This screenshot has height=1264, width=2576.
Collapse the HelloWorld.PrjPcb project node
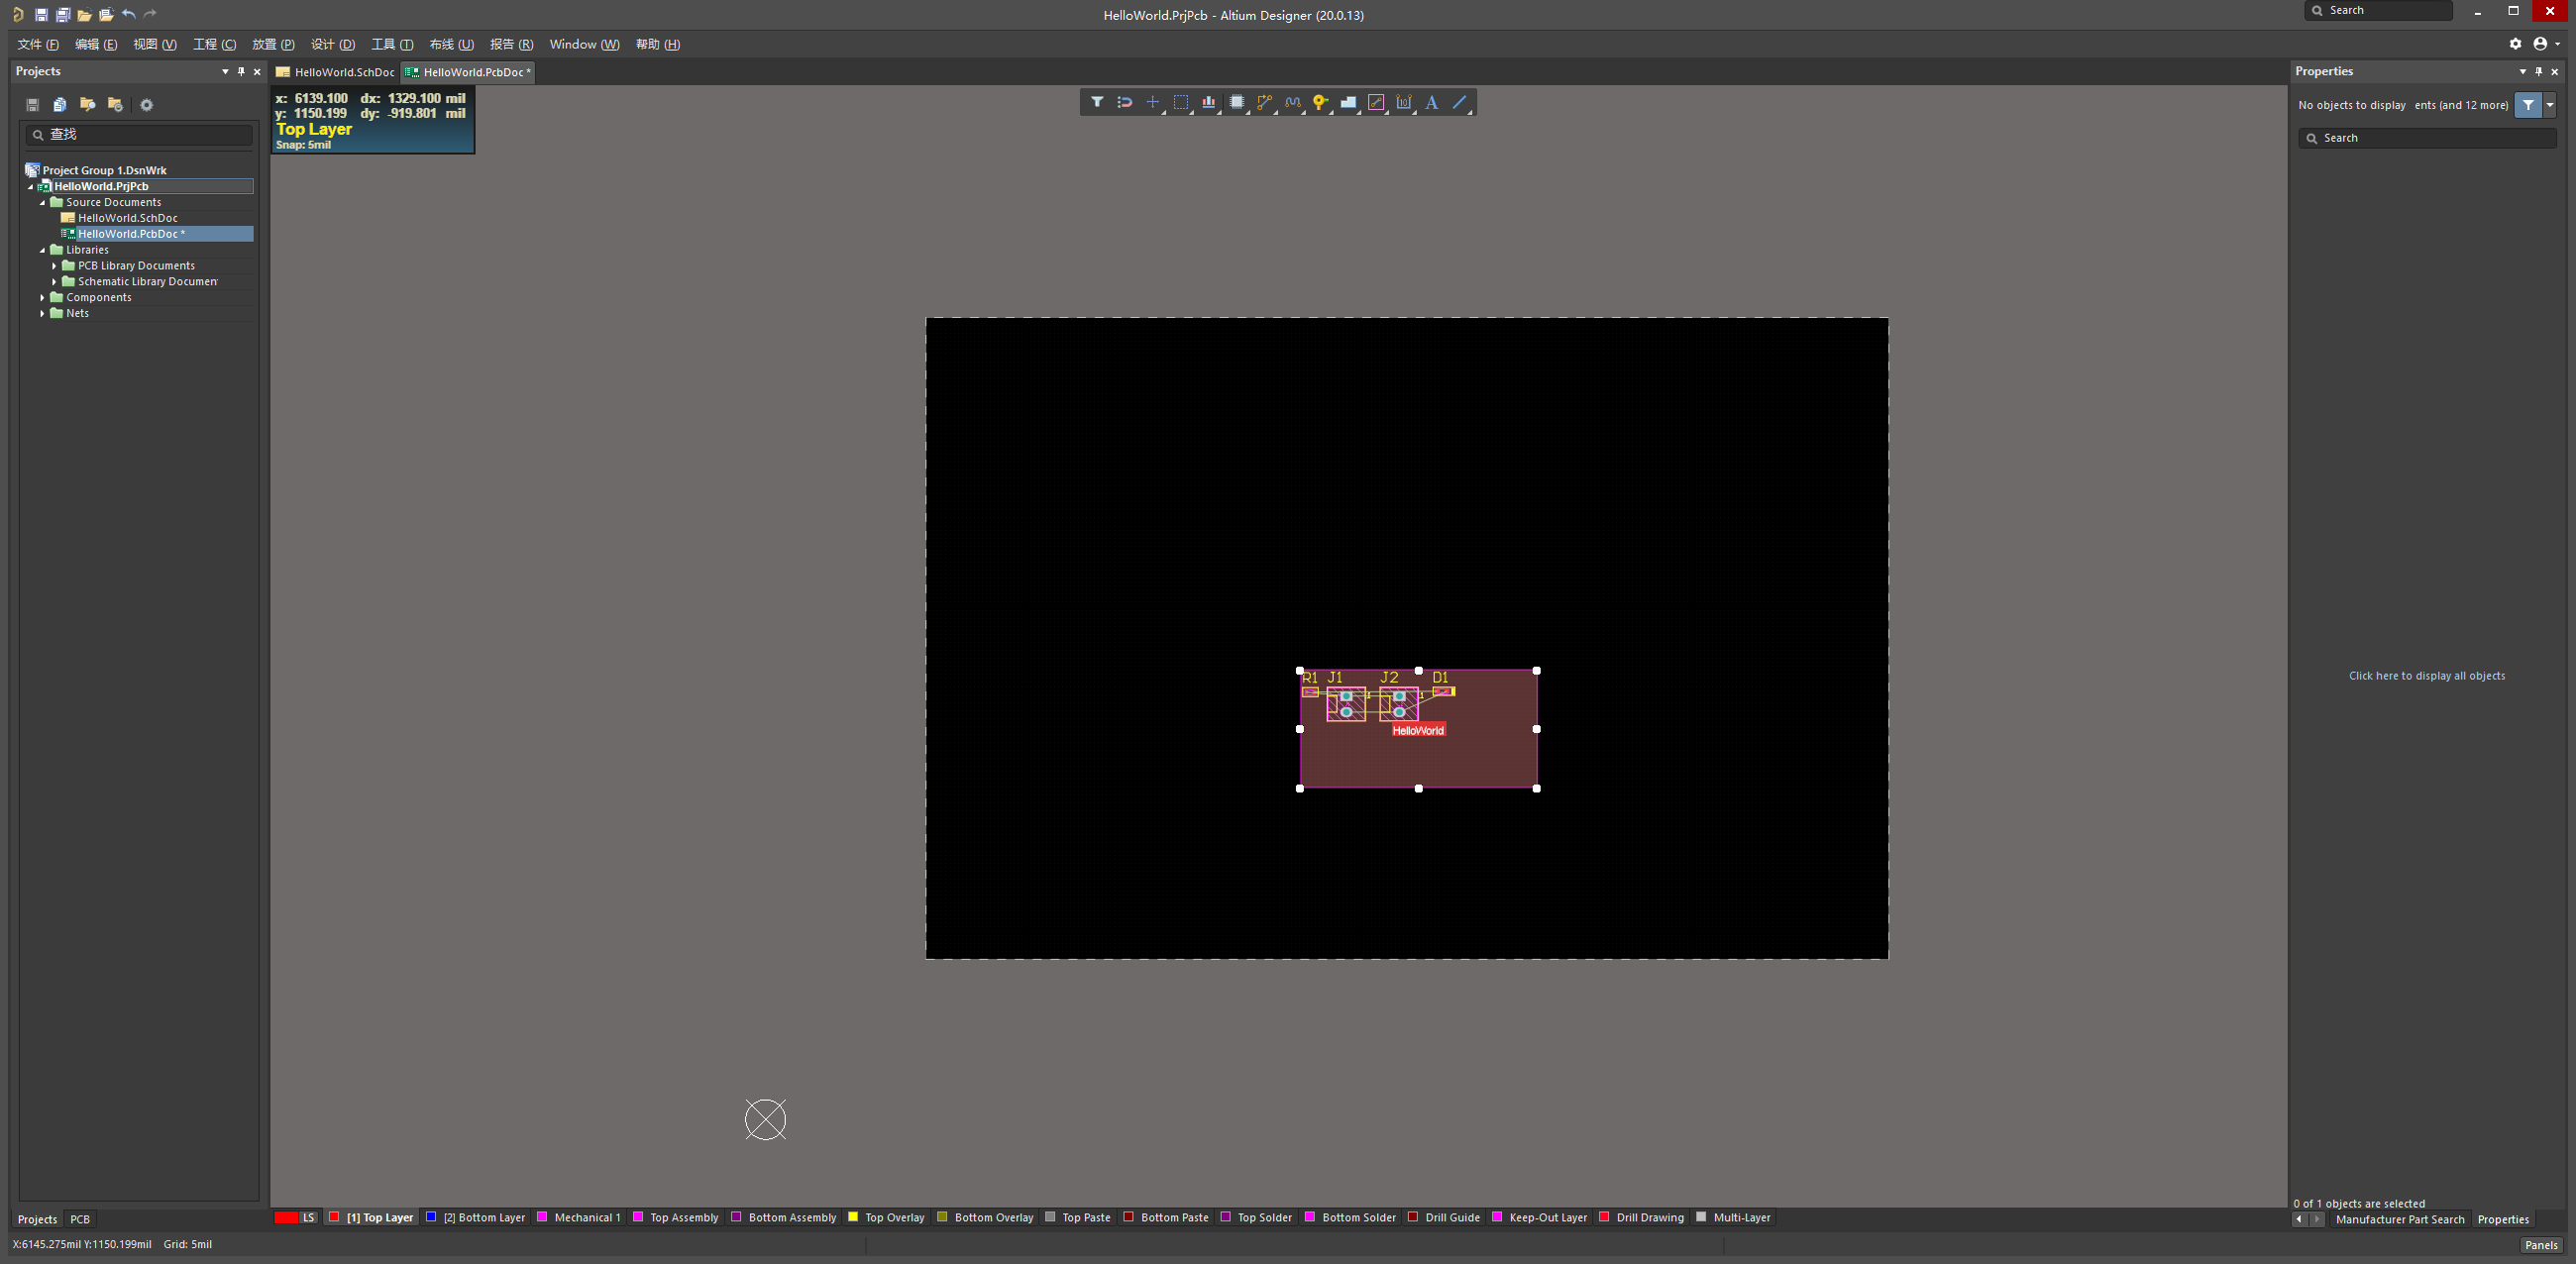[31, 186]
